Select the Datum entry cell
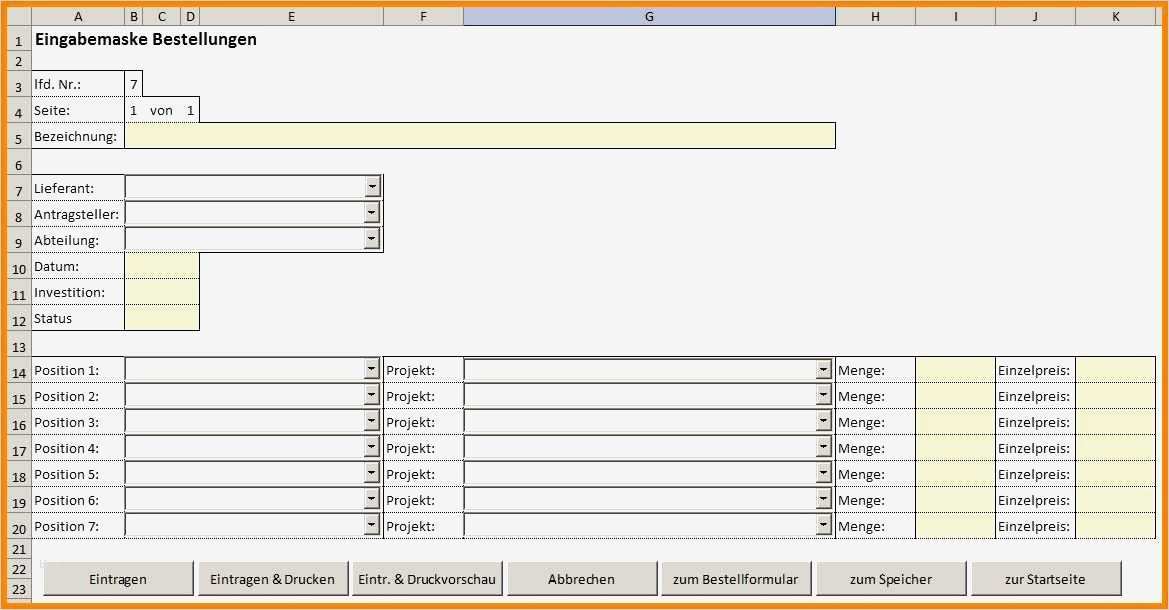 [161, 265]
